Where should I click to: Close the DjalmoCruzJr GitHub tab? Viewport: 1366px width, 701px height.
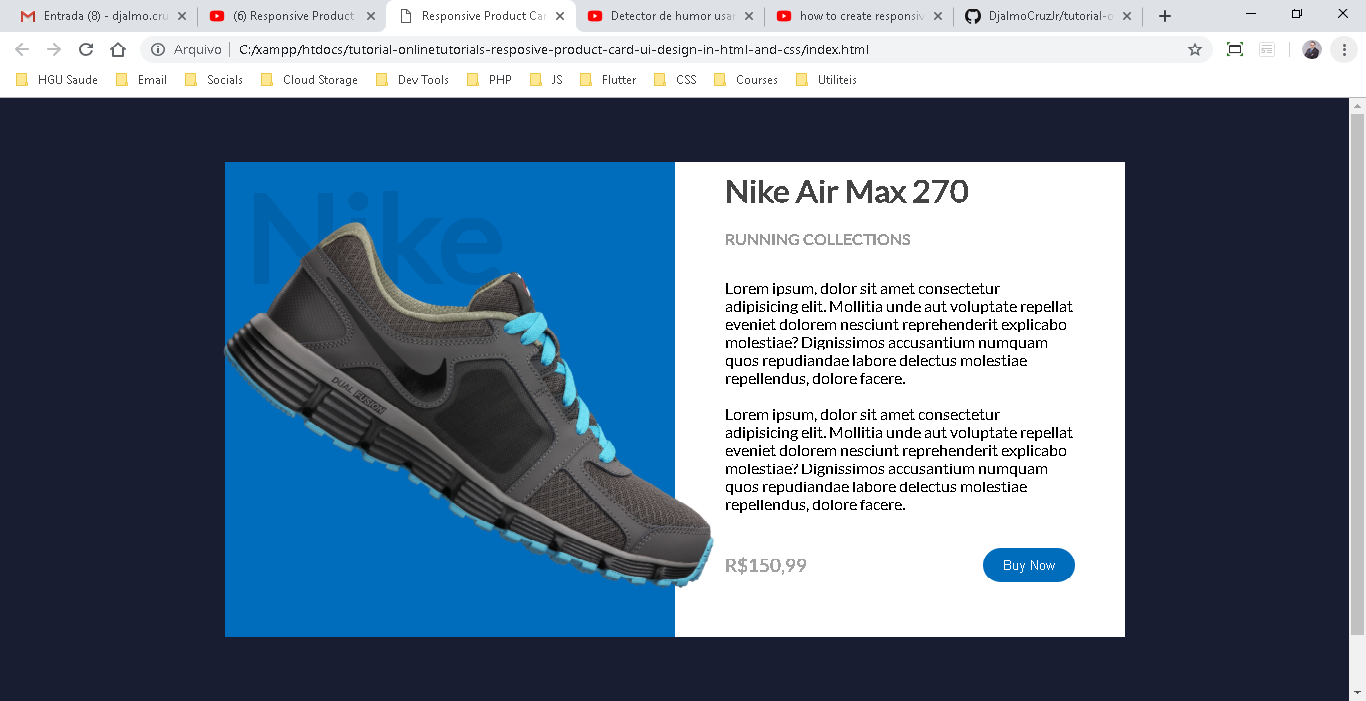coord(1127,16)
